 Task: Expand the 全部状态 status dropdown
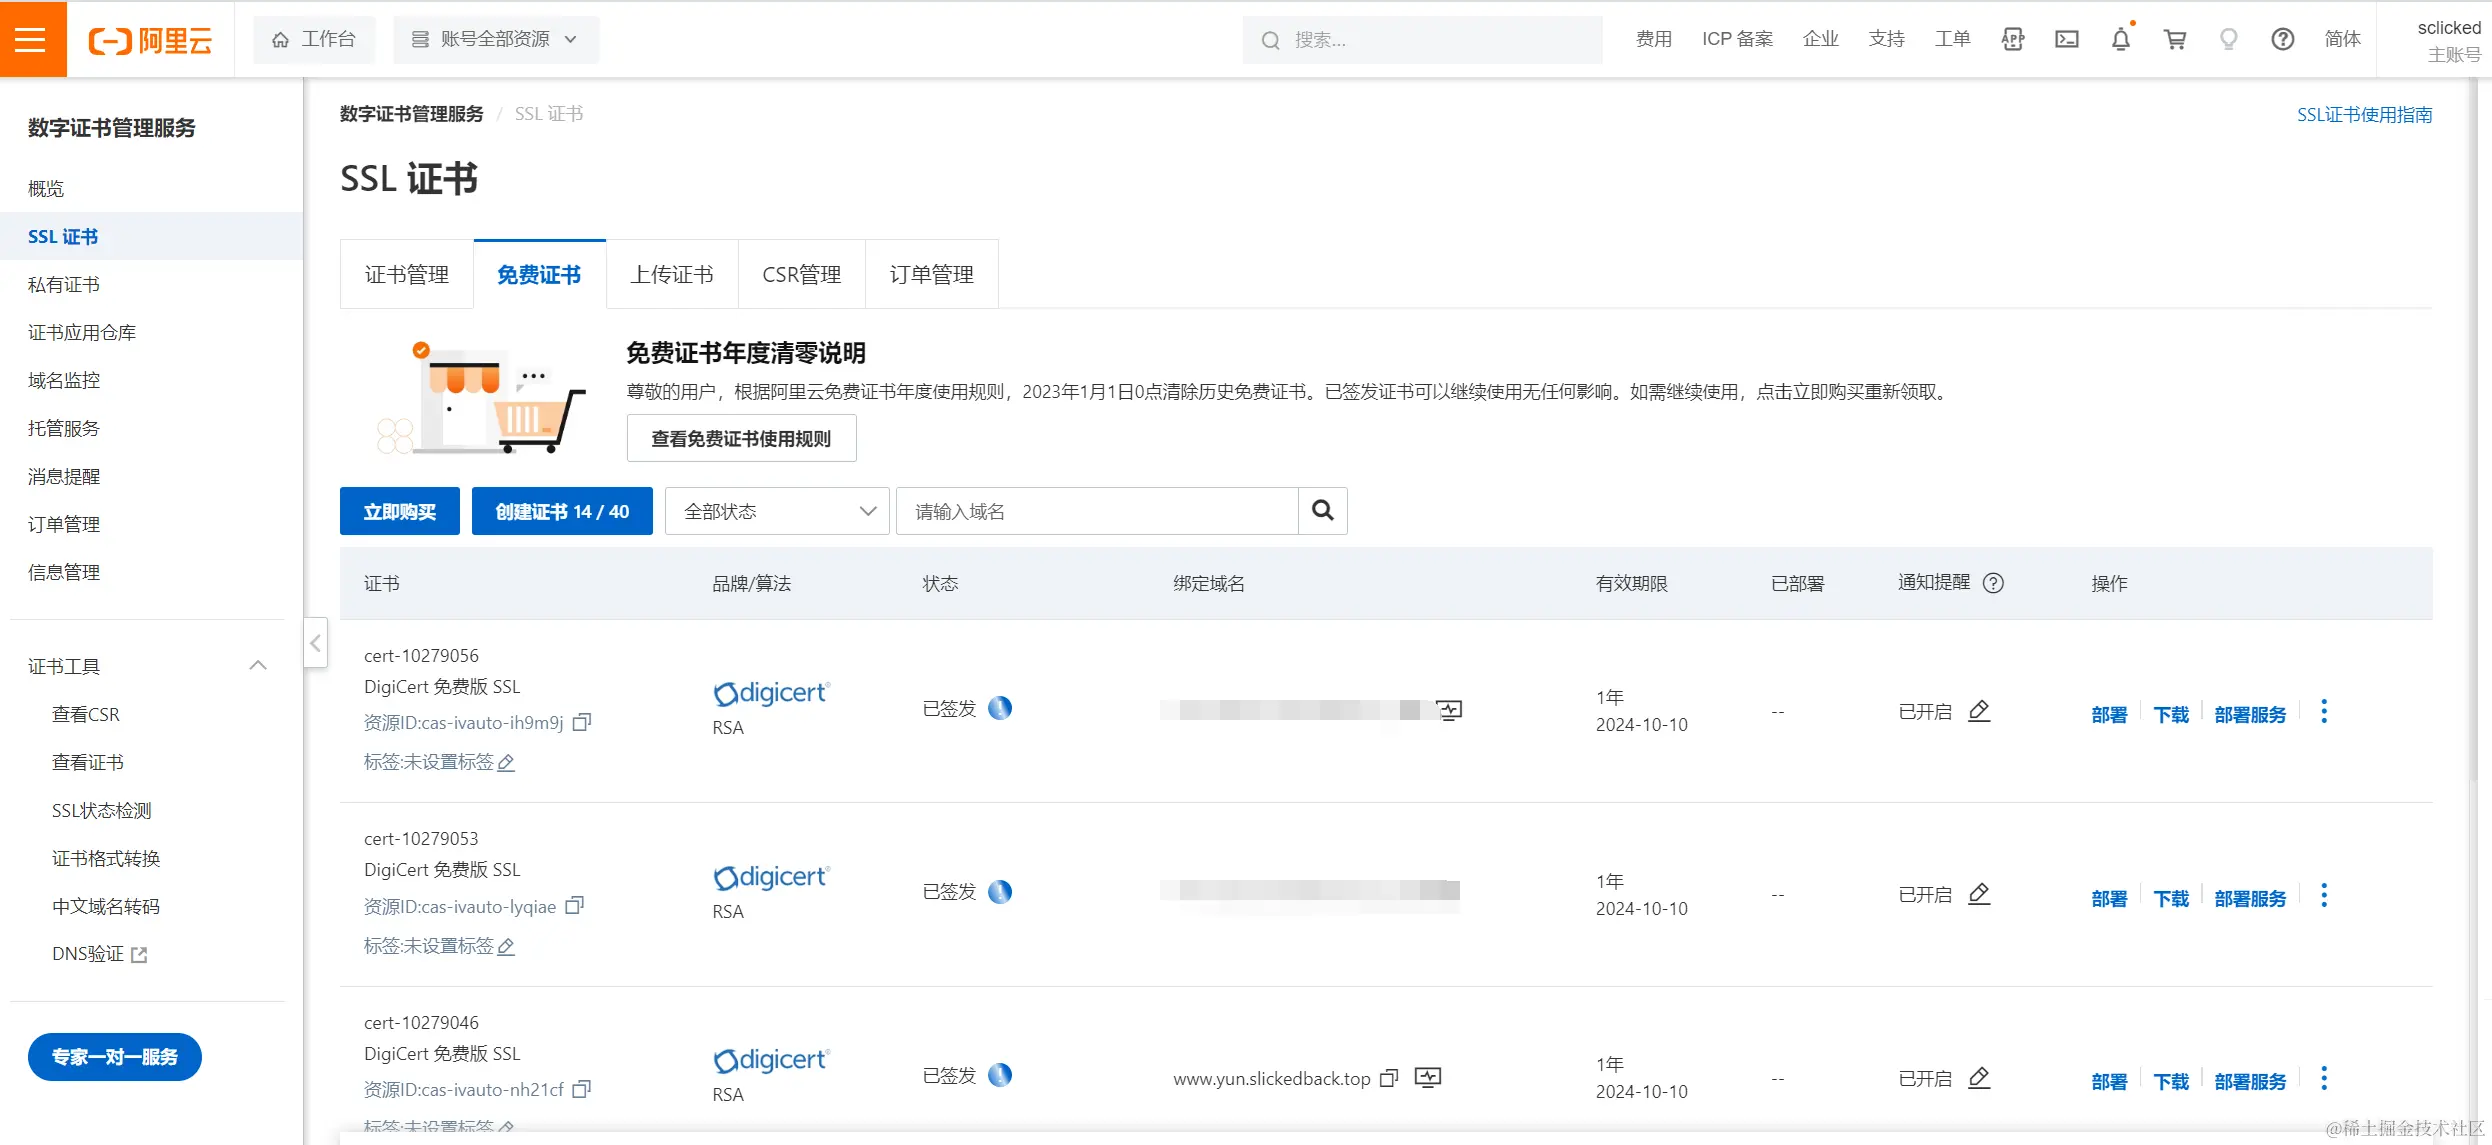[777, 511]
